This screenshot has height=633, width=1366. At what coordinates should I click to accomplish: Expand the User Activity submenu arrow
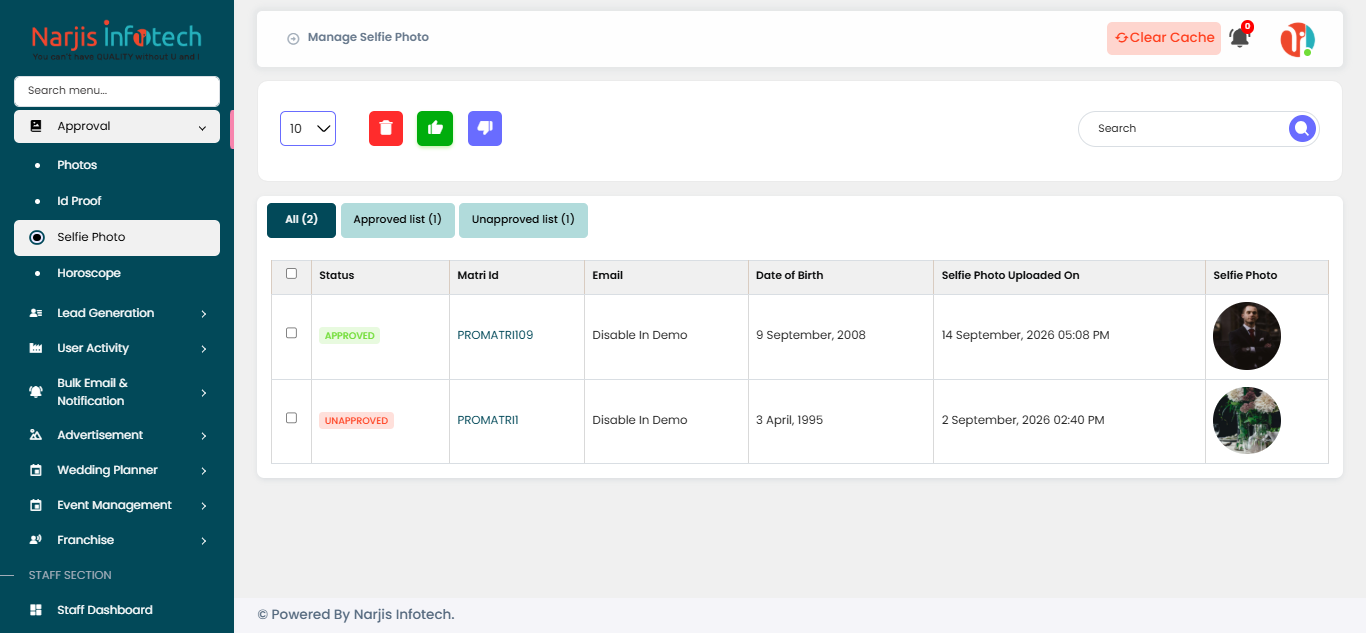point(203,349)
